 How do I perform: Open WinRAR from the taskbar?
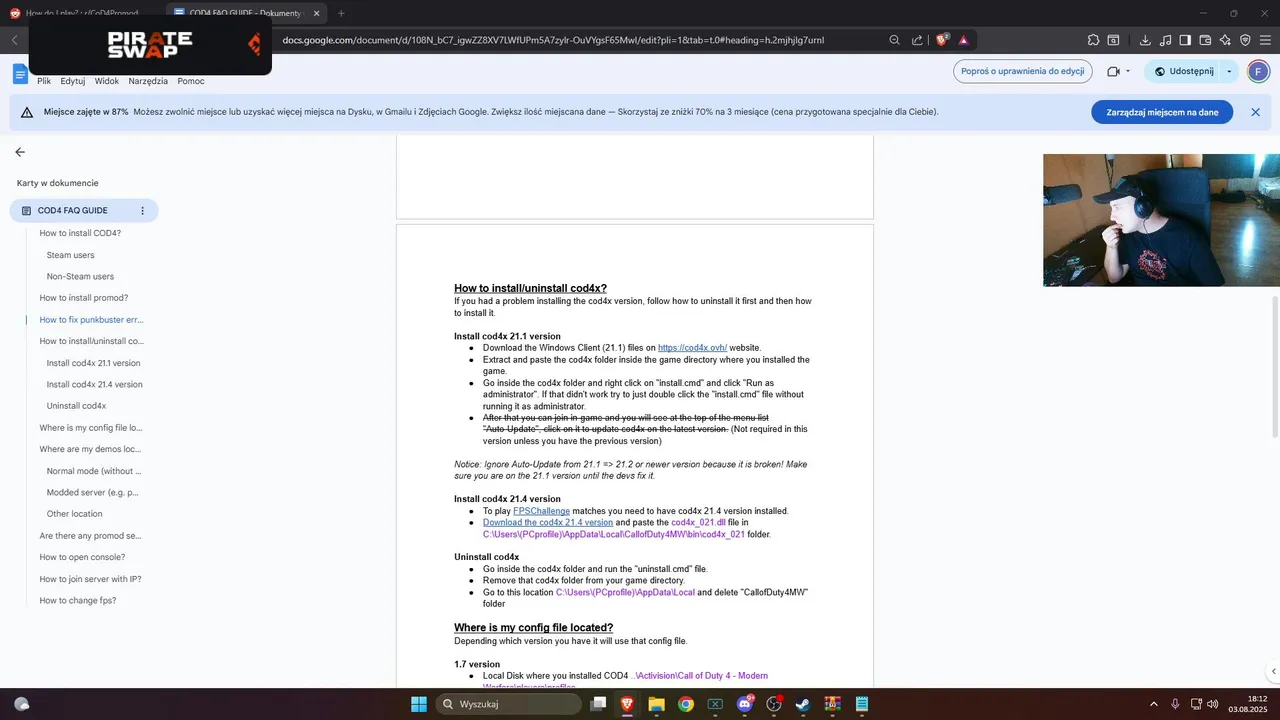tap(832, 704)
